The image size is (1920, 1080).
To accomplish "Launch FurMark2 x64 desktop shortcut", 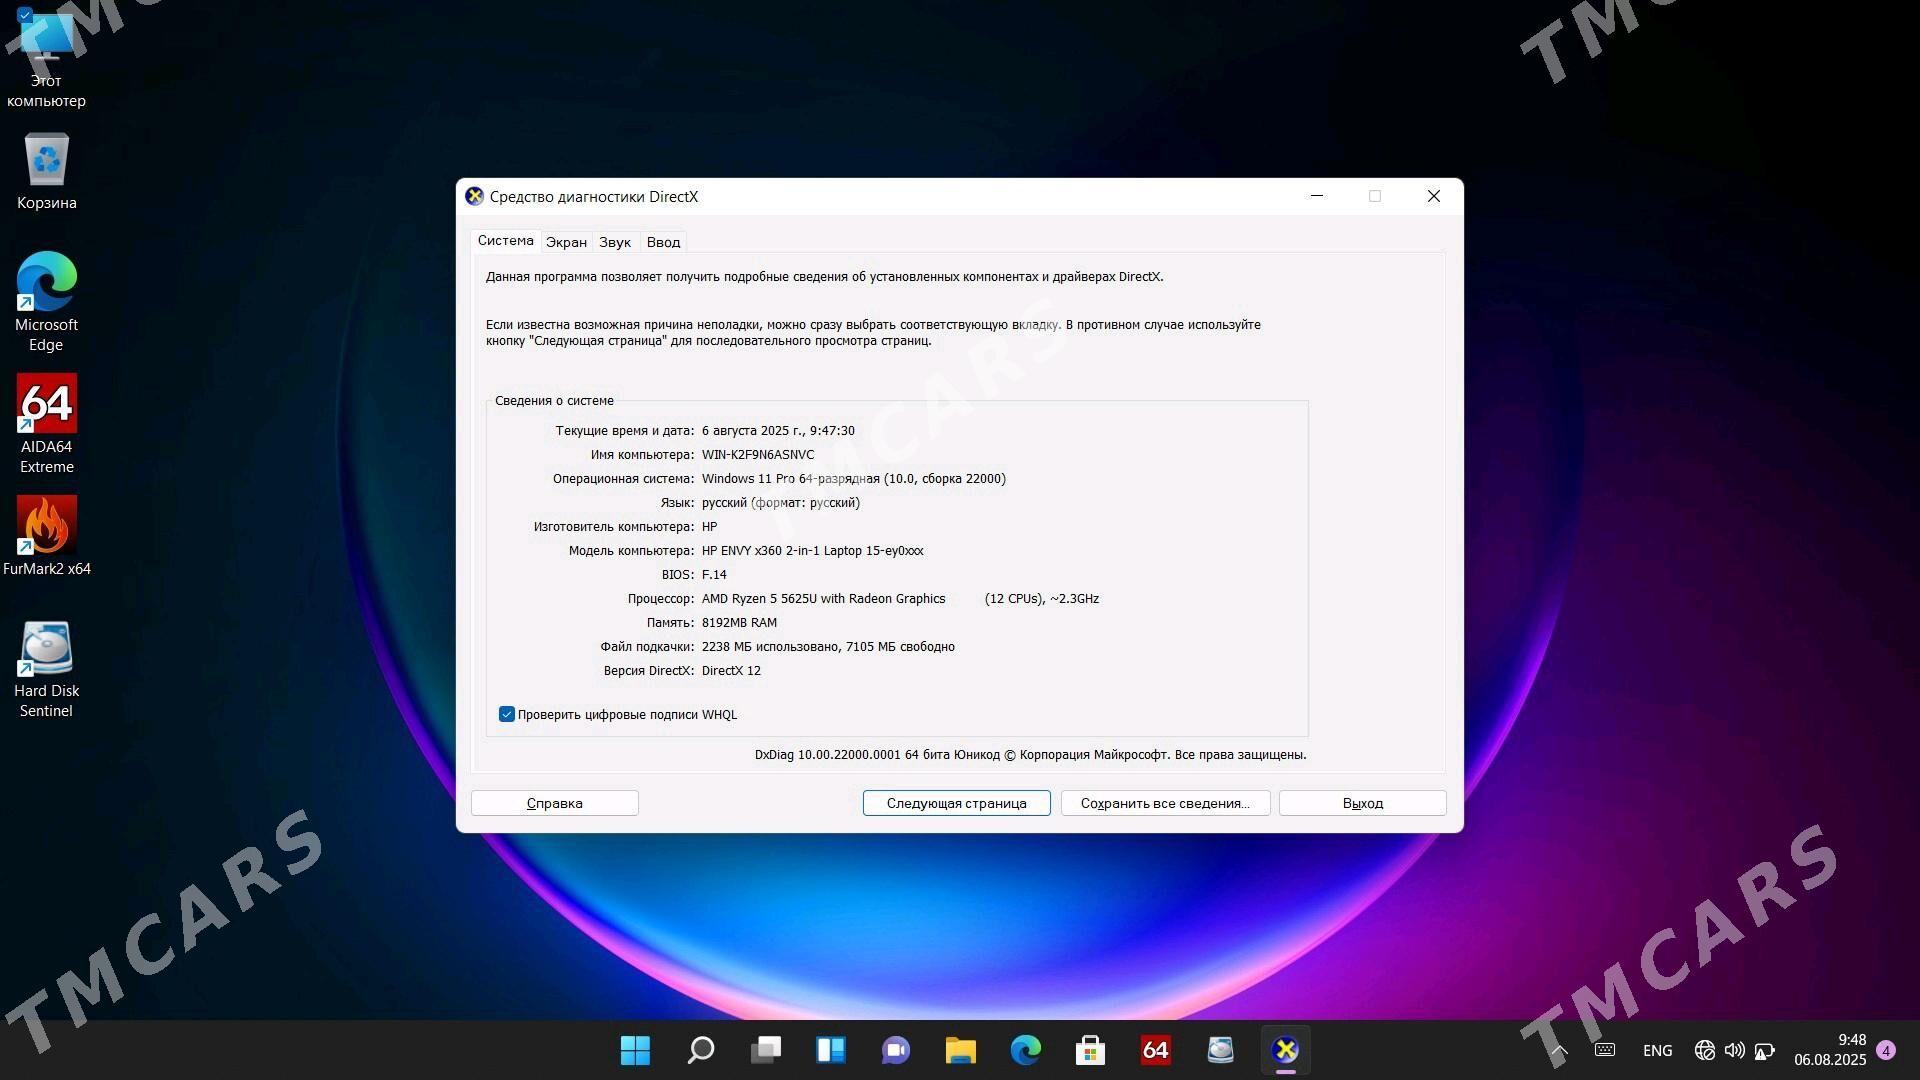I will click(46, 537).
